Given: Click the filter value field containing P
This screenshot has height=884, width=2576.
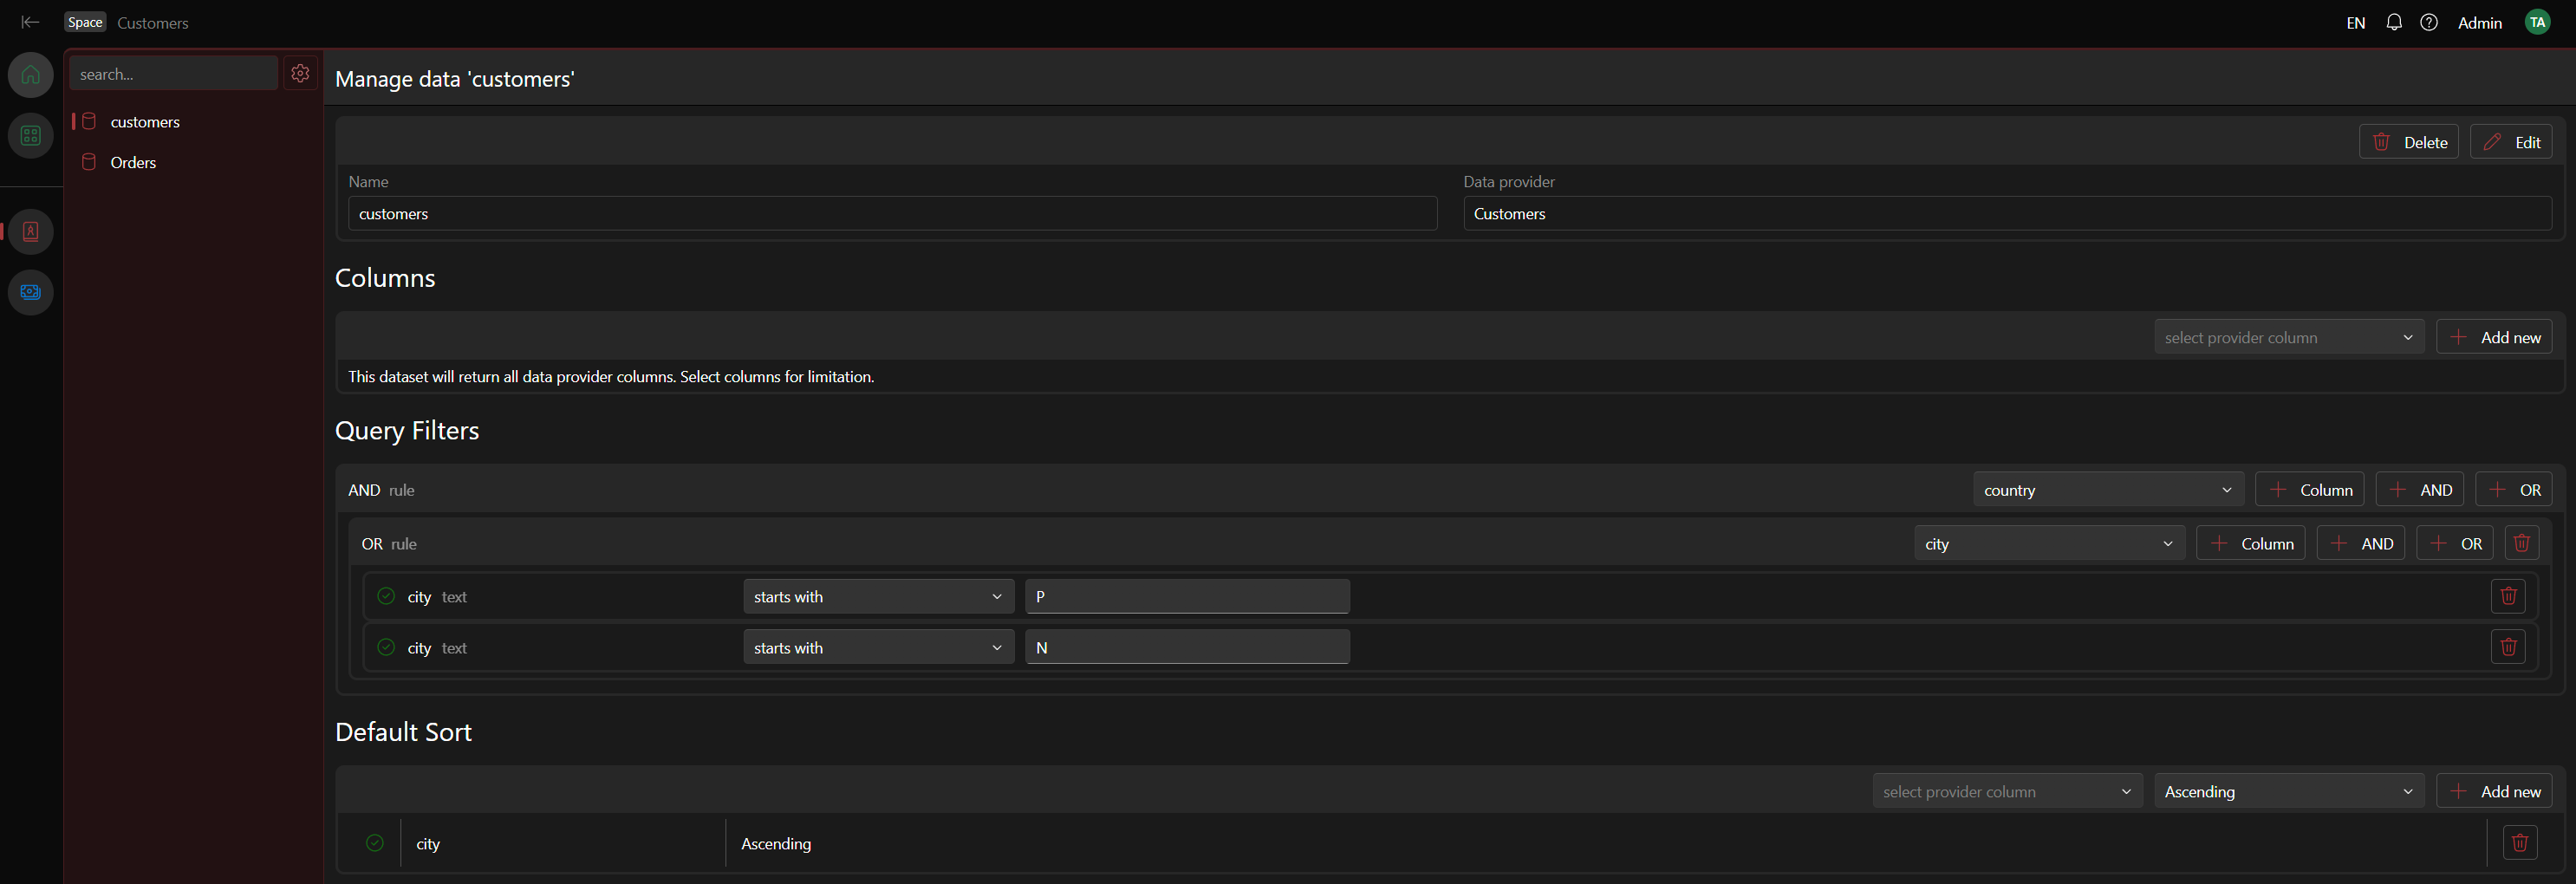Looking at the screenshot, I should pyautogui.click(x=1187, y=596).
